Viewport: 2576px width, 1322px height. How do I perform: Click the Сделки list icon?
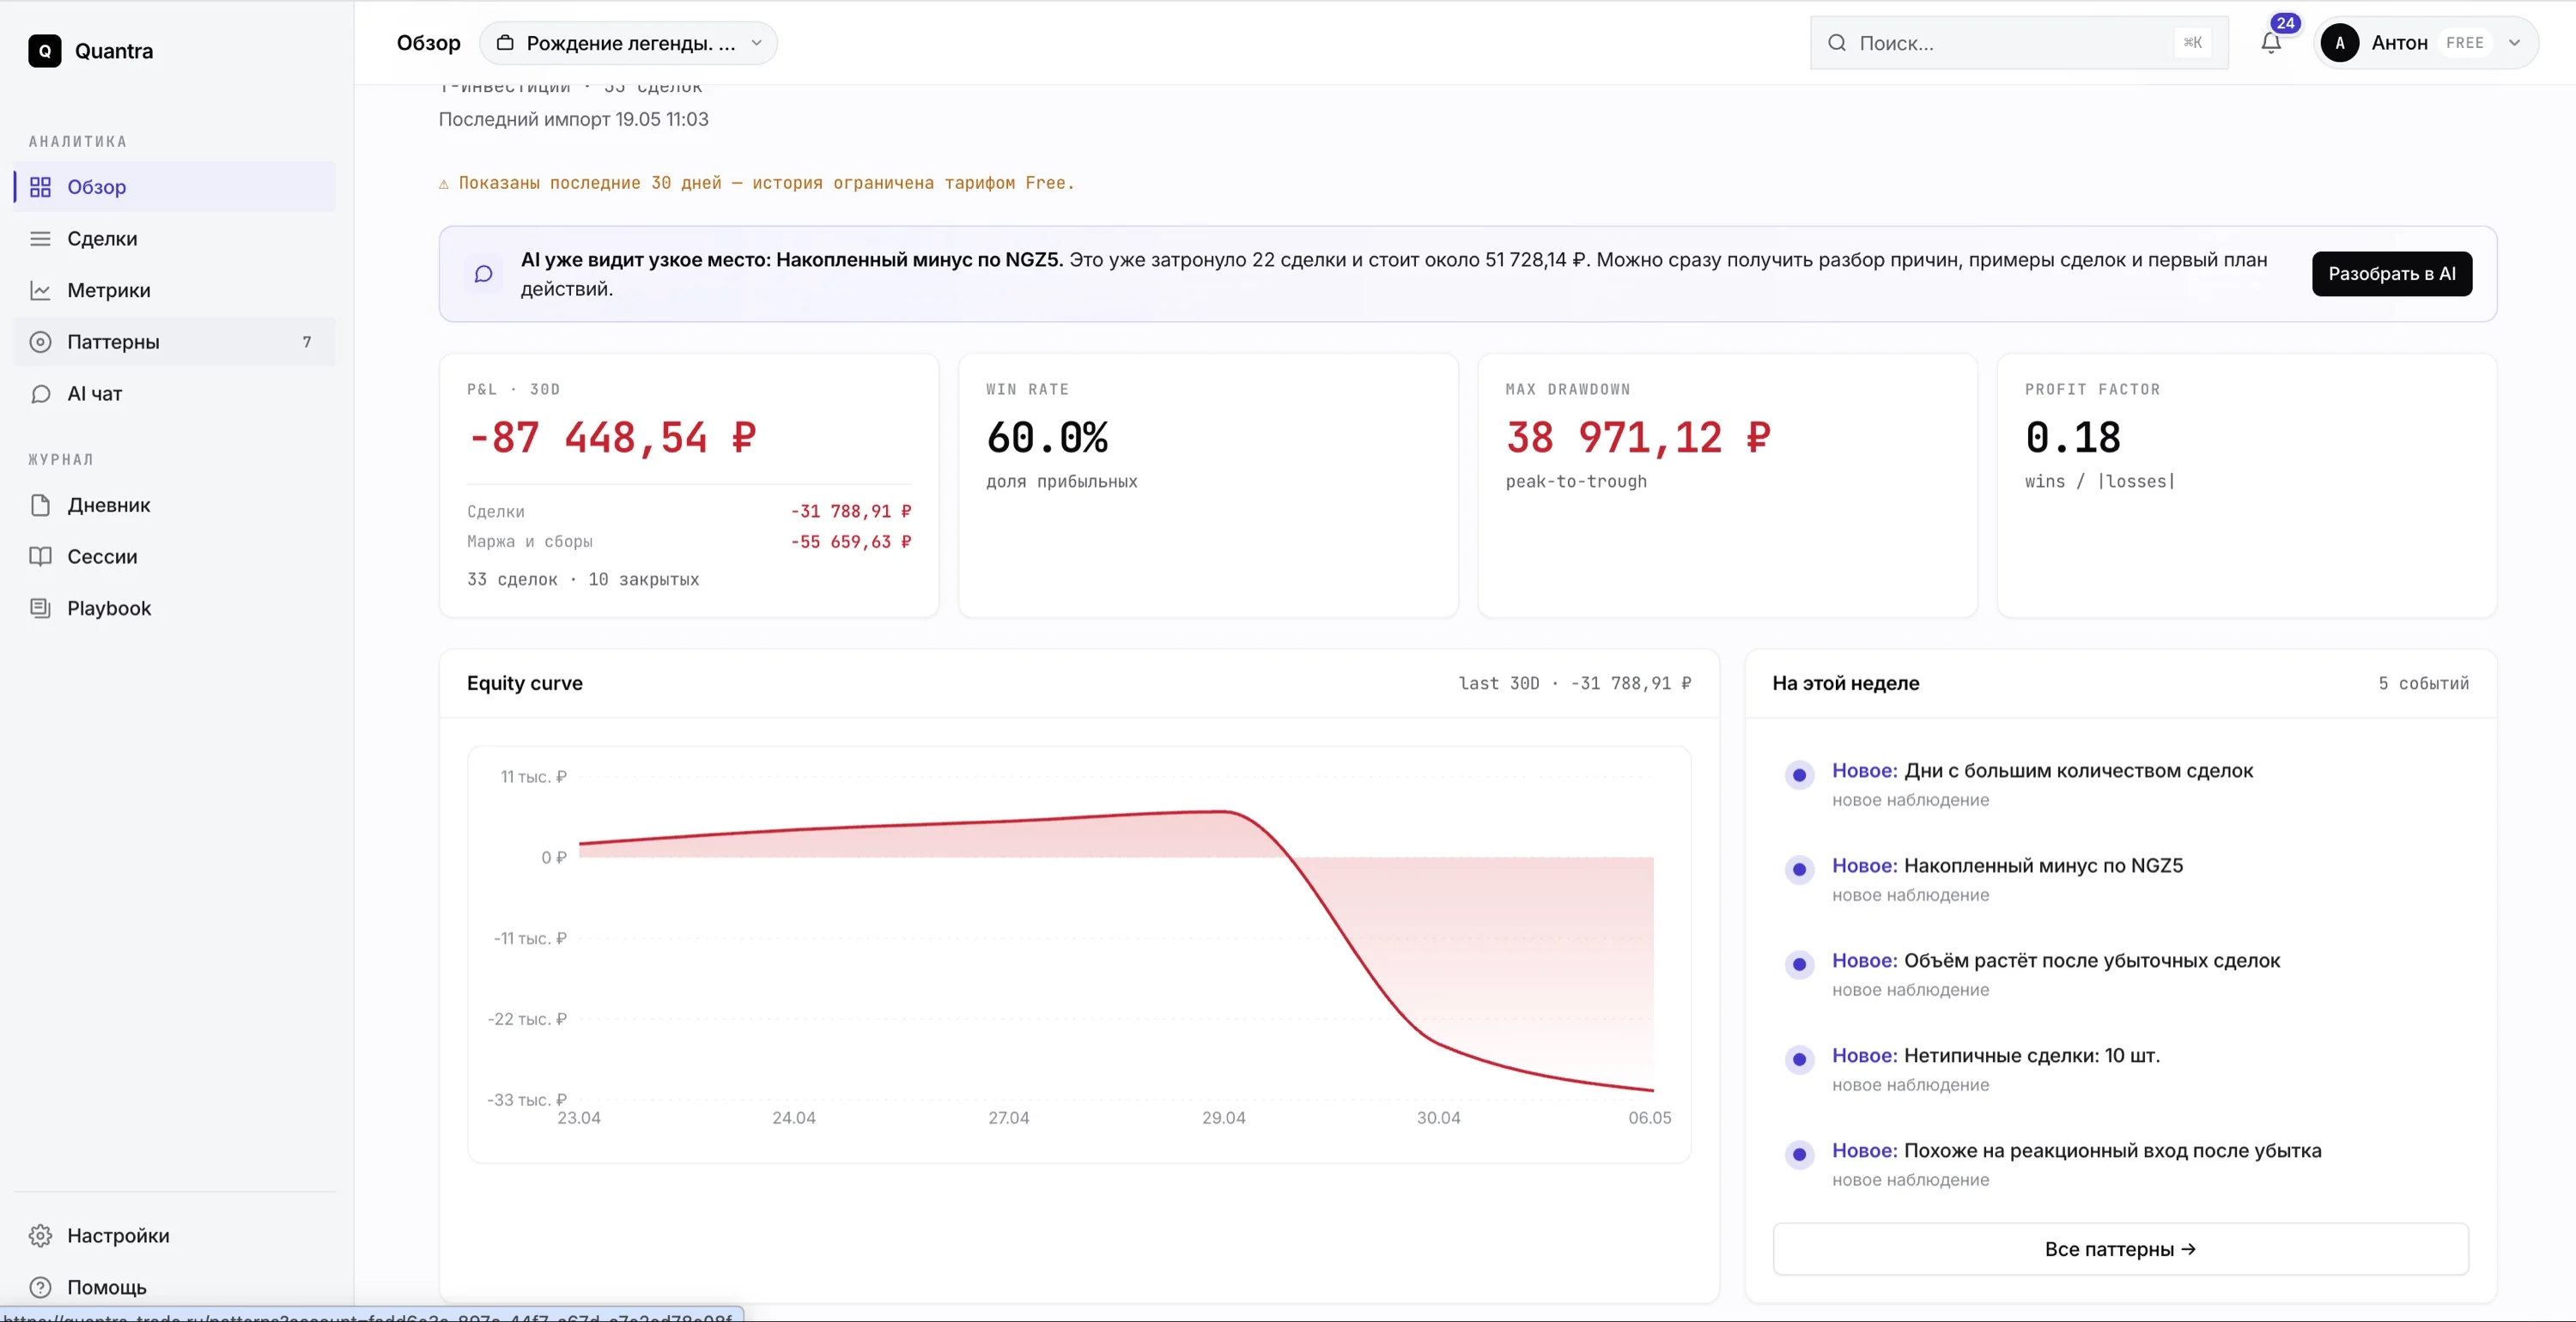(x=40, y=239)
